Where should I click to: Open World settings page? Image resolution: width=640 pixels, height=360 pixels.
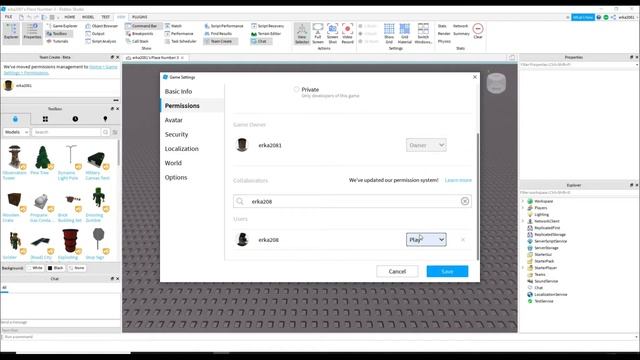click(173, 163)
